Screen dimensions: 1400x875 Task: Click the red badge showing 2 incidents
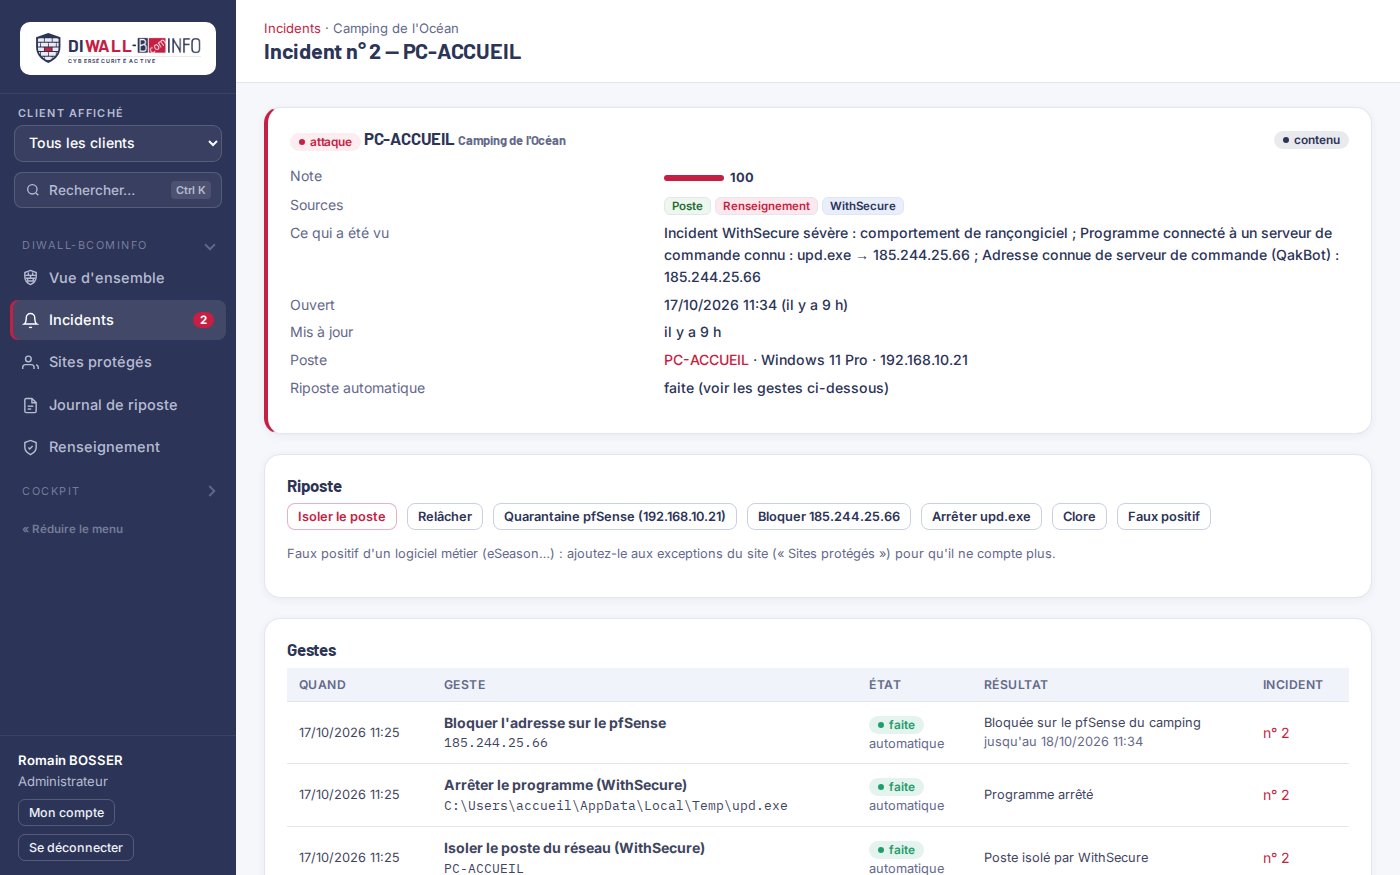(203, 320)
